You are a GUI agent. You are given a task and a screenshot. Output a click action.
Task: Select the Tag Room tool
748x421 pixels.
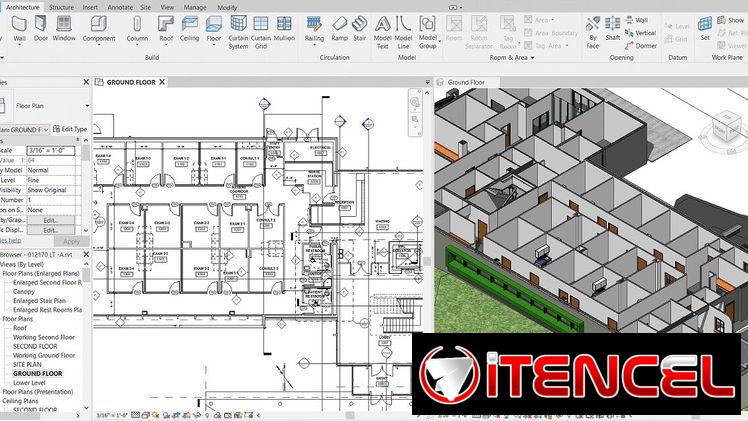[508, 32]
